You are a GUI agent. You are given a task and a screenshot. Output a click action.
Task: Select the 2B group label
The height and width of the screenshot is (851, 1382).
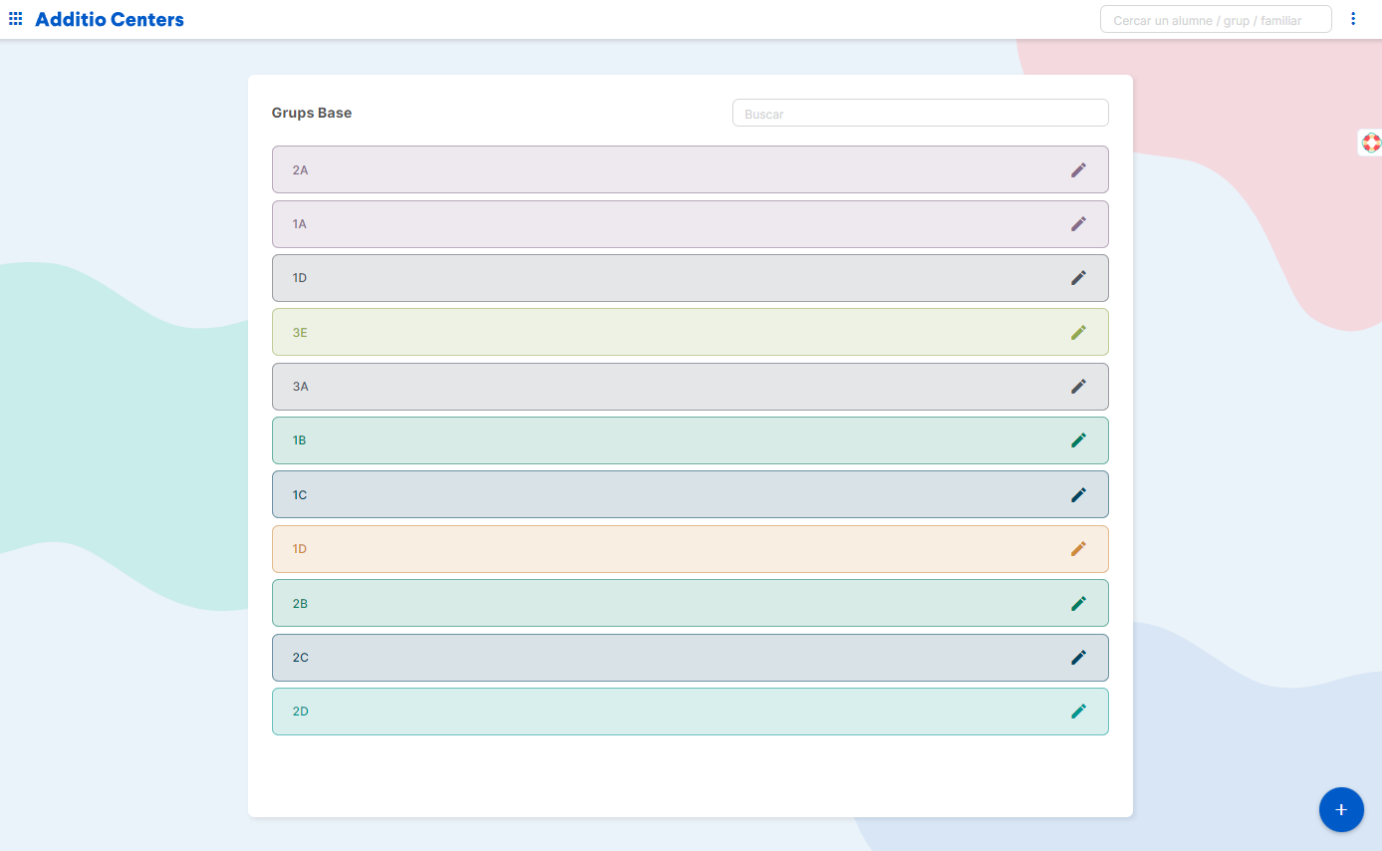pos(300,604)
